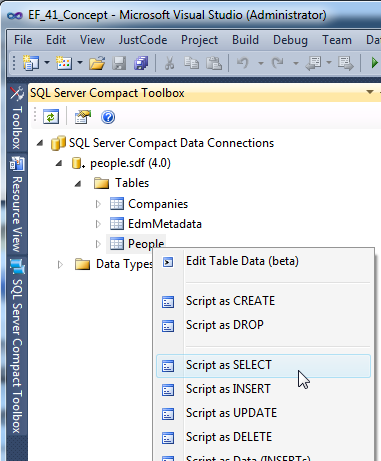381x461 pixels.
Task: Expand the EdmMetadata table node
Action: point(98,224)
